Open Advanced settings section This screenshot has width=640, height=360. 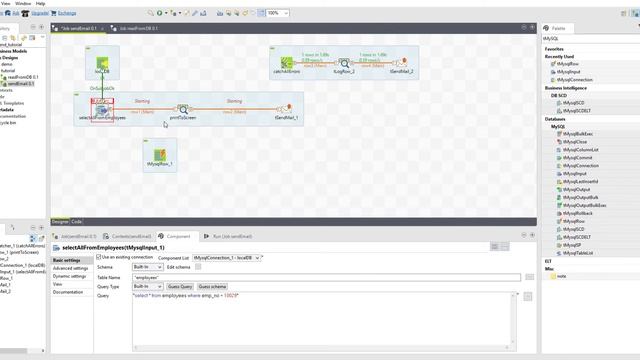pos(70,268)
